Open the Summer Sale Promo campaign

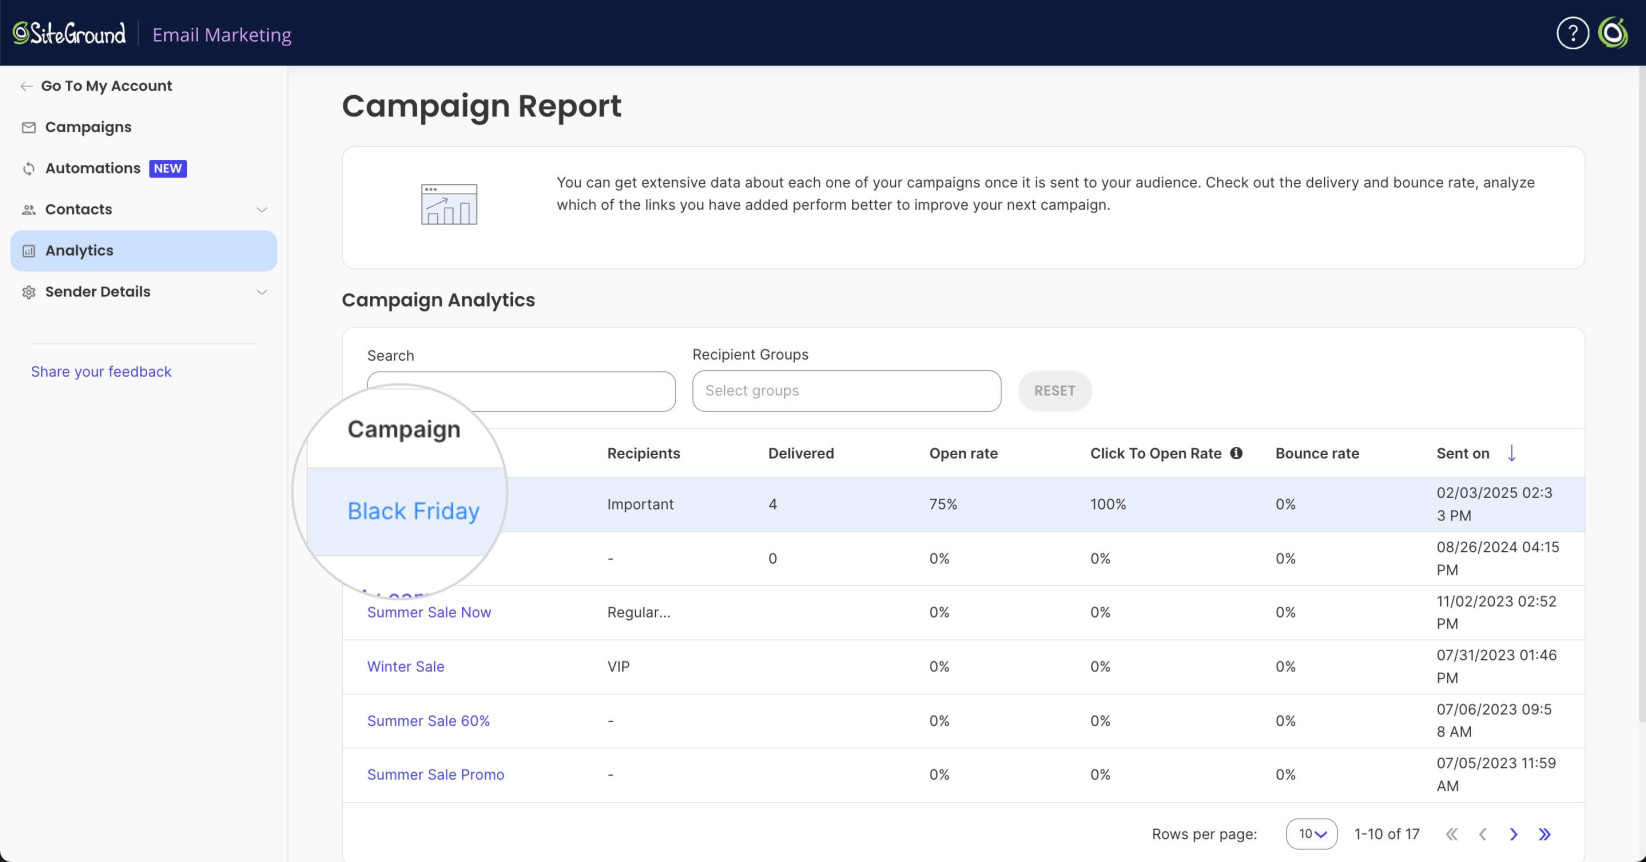point(435,774)
